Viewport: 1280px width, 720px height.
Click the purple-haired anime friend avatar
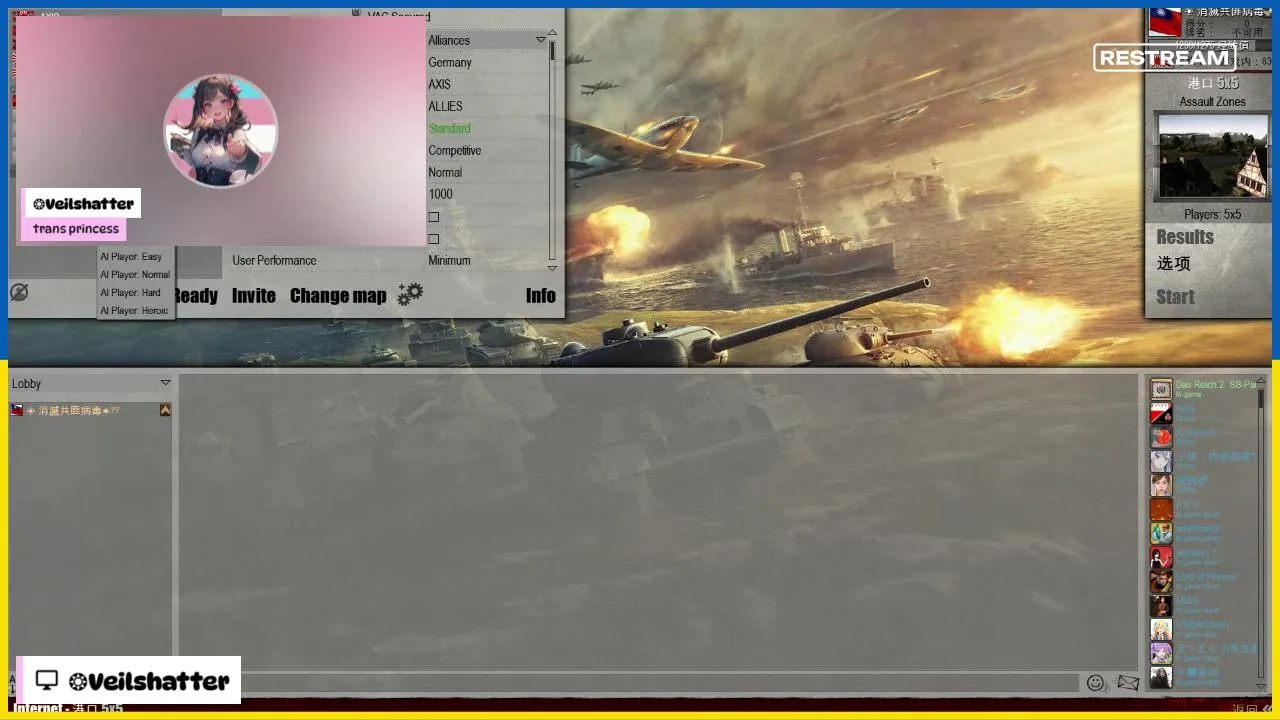tap(1161, 653)
